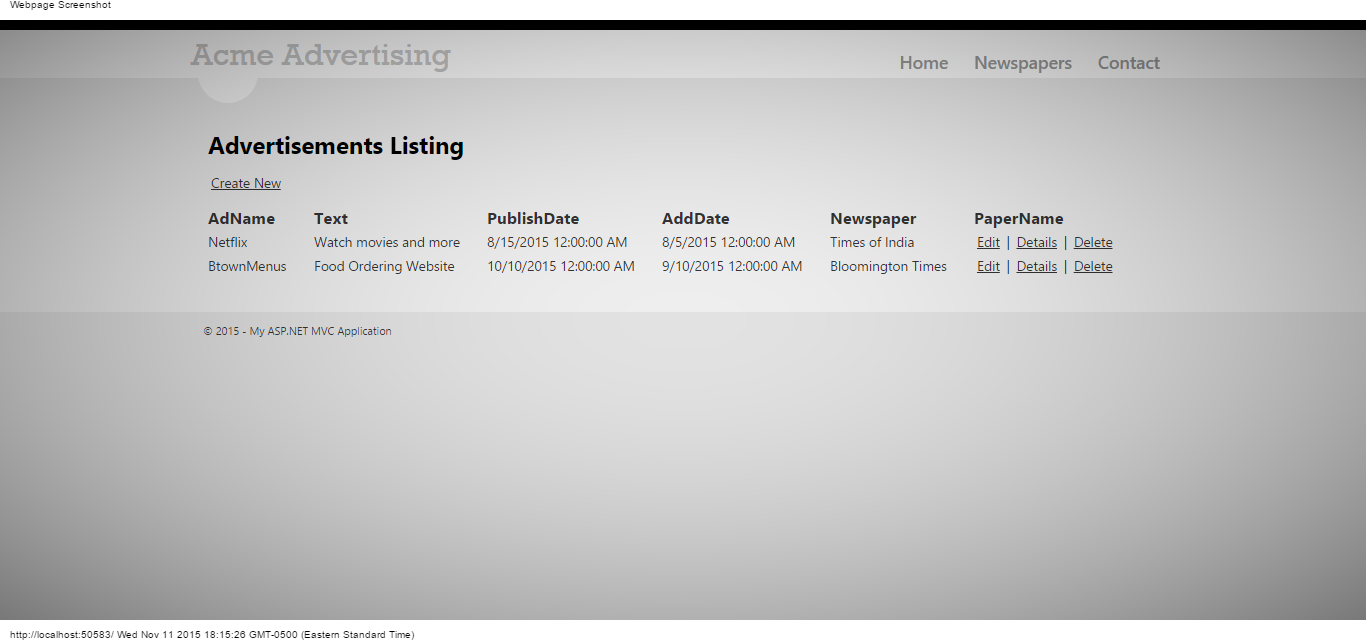The image size is (1366, 640).
Task: Go to the Newspapers page
Action: (1022, 63)
